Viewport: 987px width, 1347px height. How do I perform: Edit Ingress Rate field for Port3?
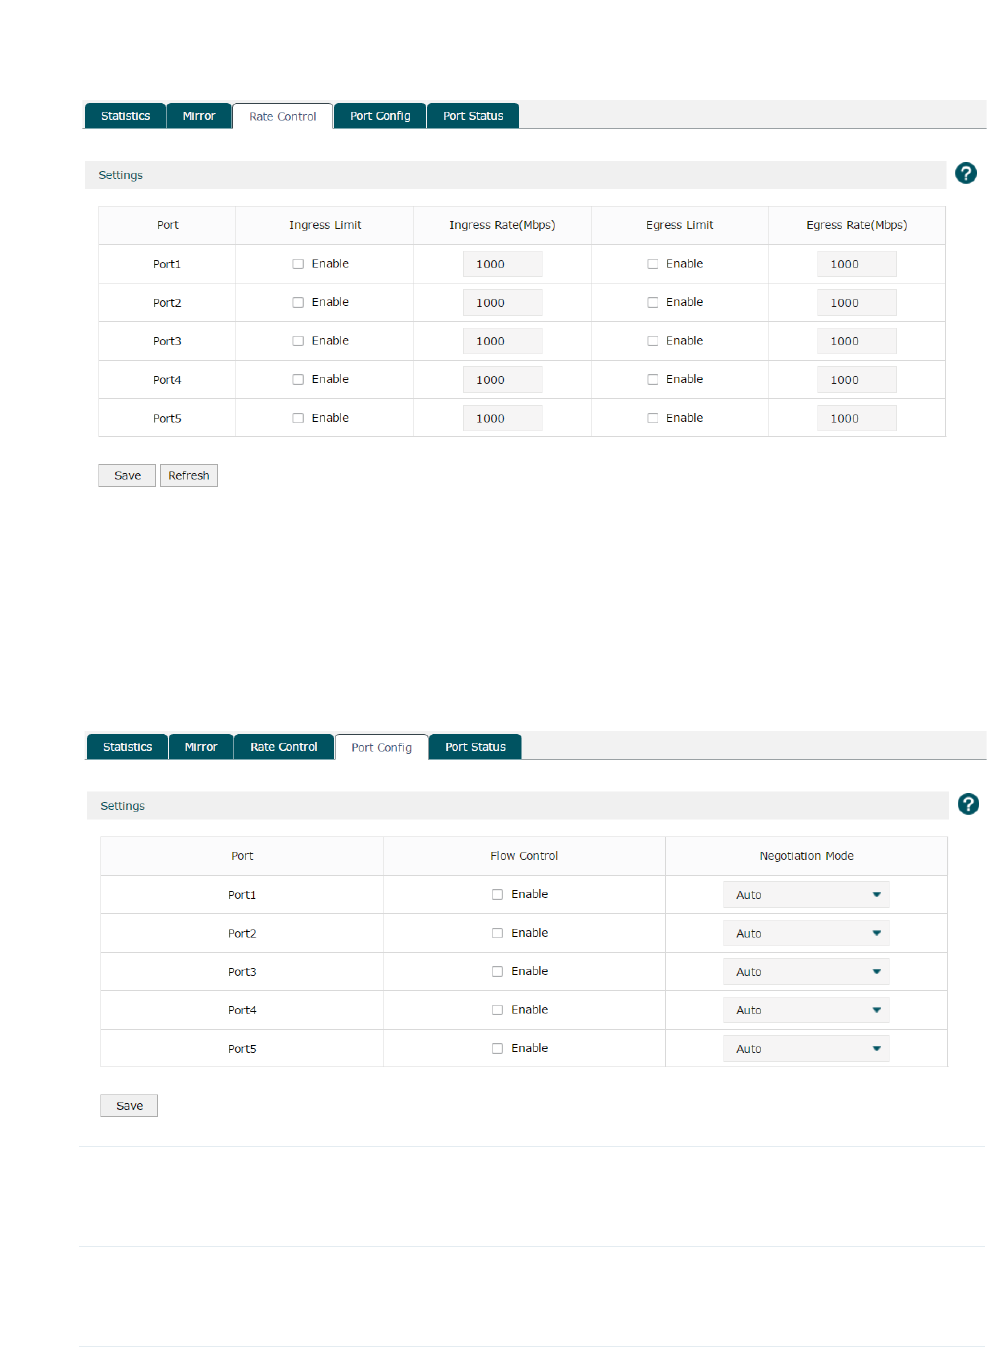tap(502, 341)
